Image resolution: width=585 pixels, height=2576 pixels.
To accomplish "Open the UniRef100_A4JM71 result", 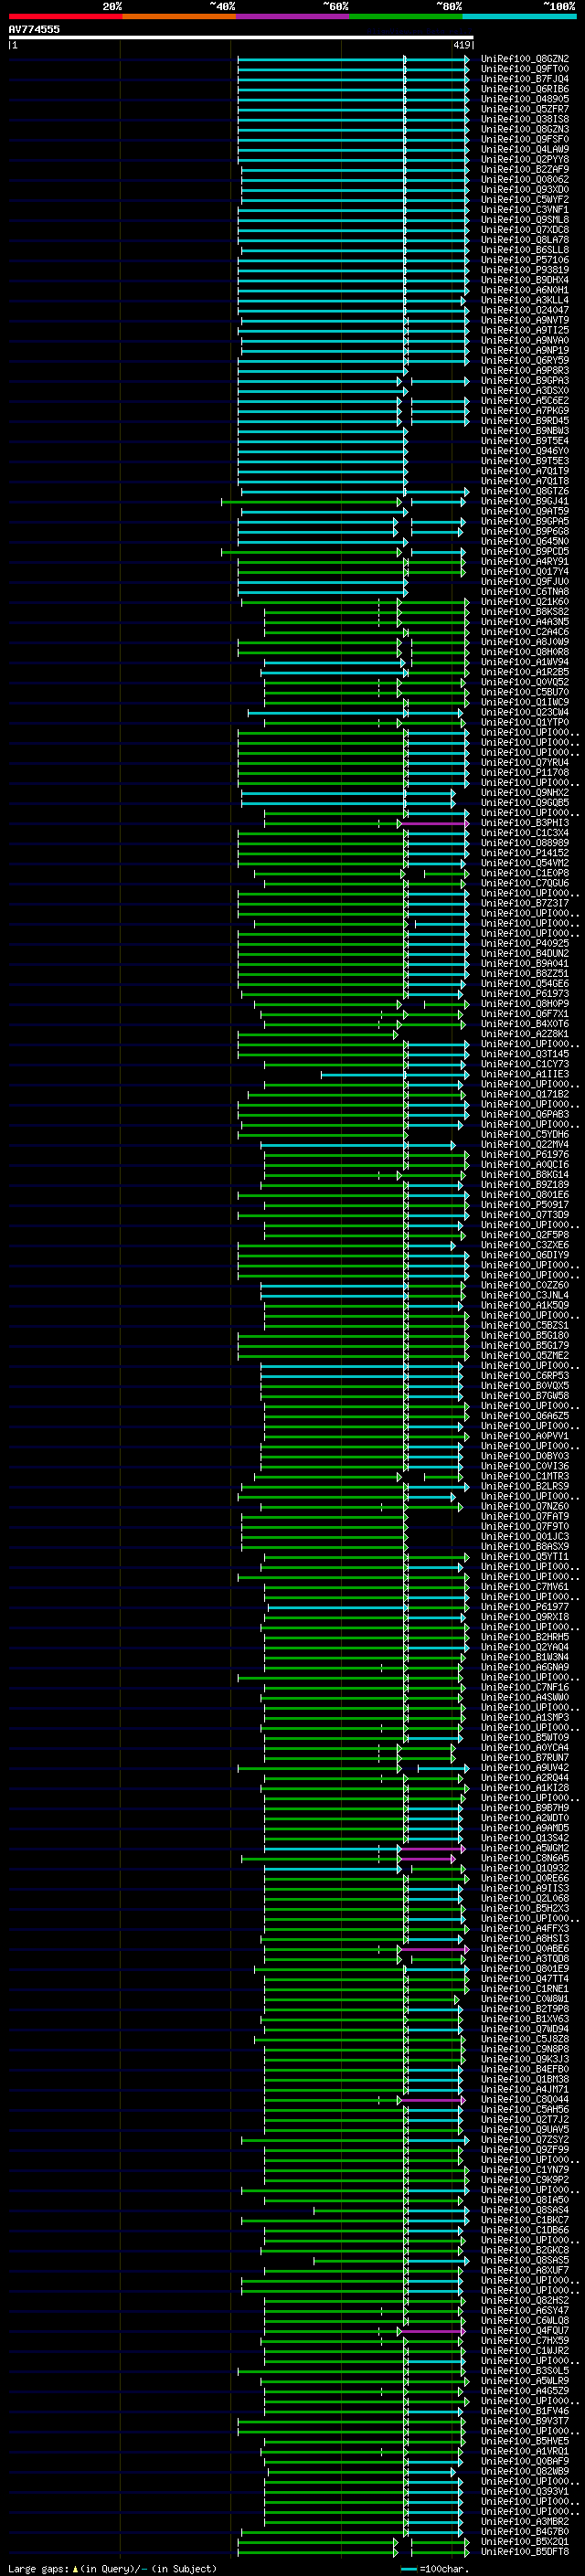I will click(x=525, y=2089).
